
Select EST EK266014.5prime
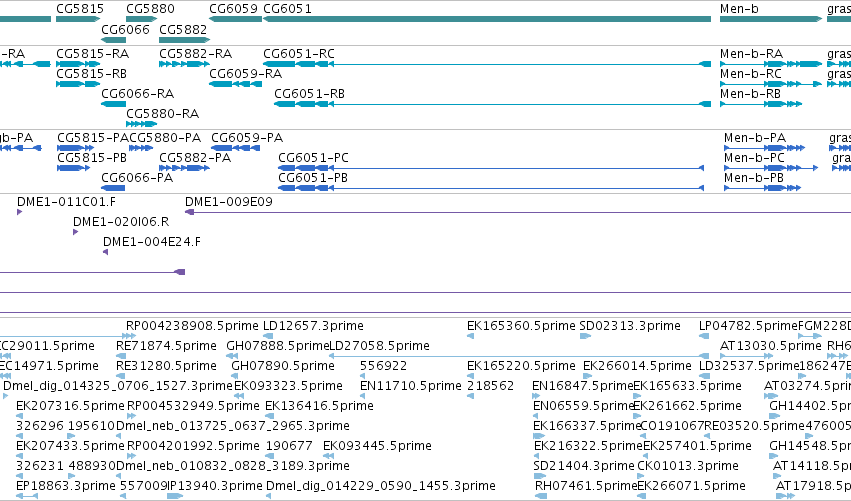pyautogui.click(x=637, y=366)
